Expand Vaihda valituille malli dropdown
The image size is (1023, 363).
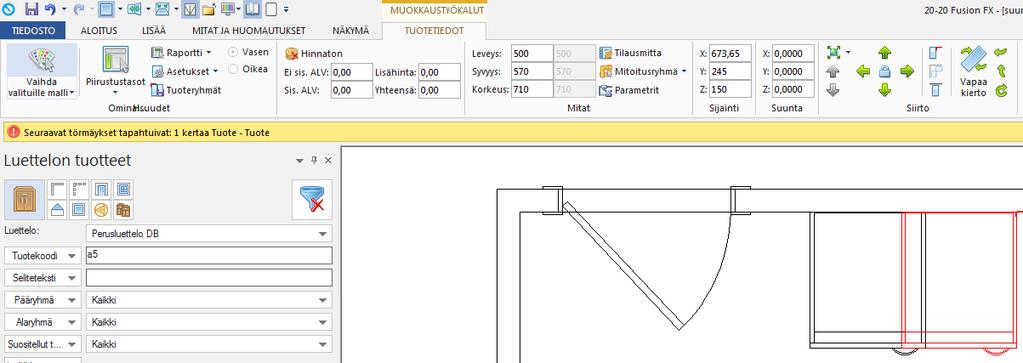pos(42,93)
